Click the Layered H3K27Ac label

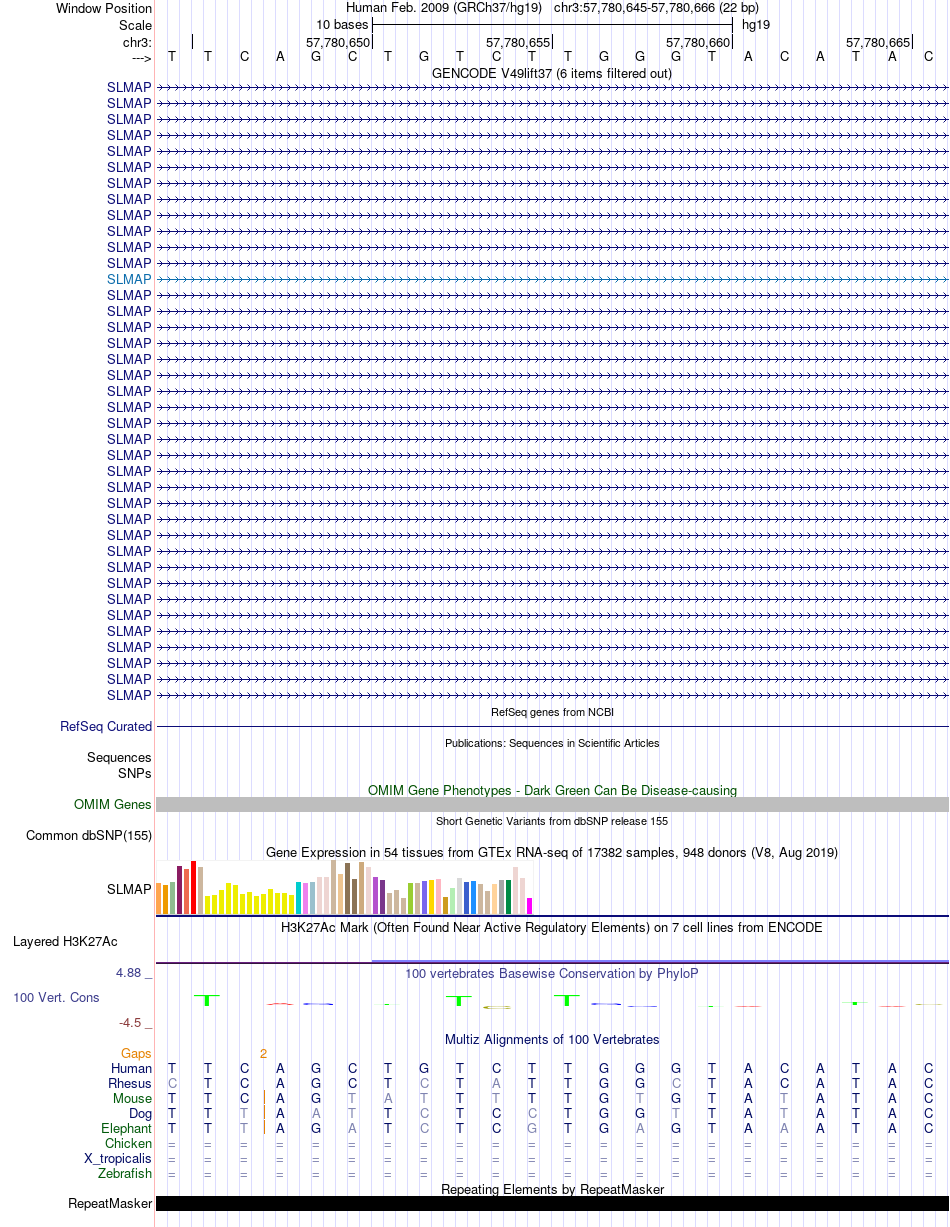[65, 941]
